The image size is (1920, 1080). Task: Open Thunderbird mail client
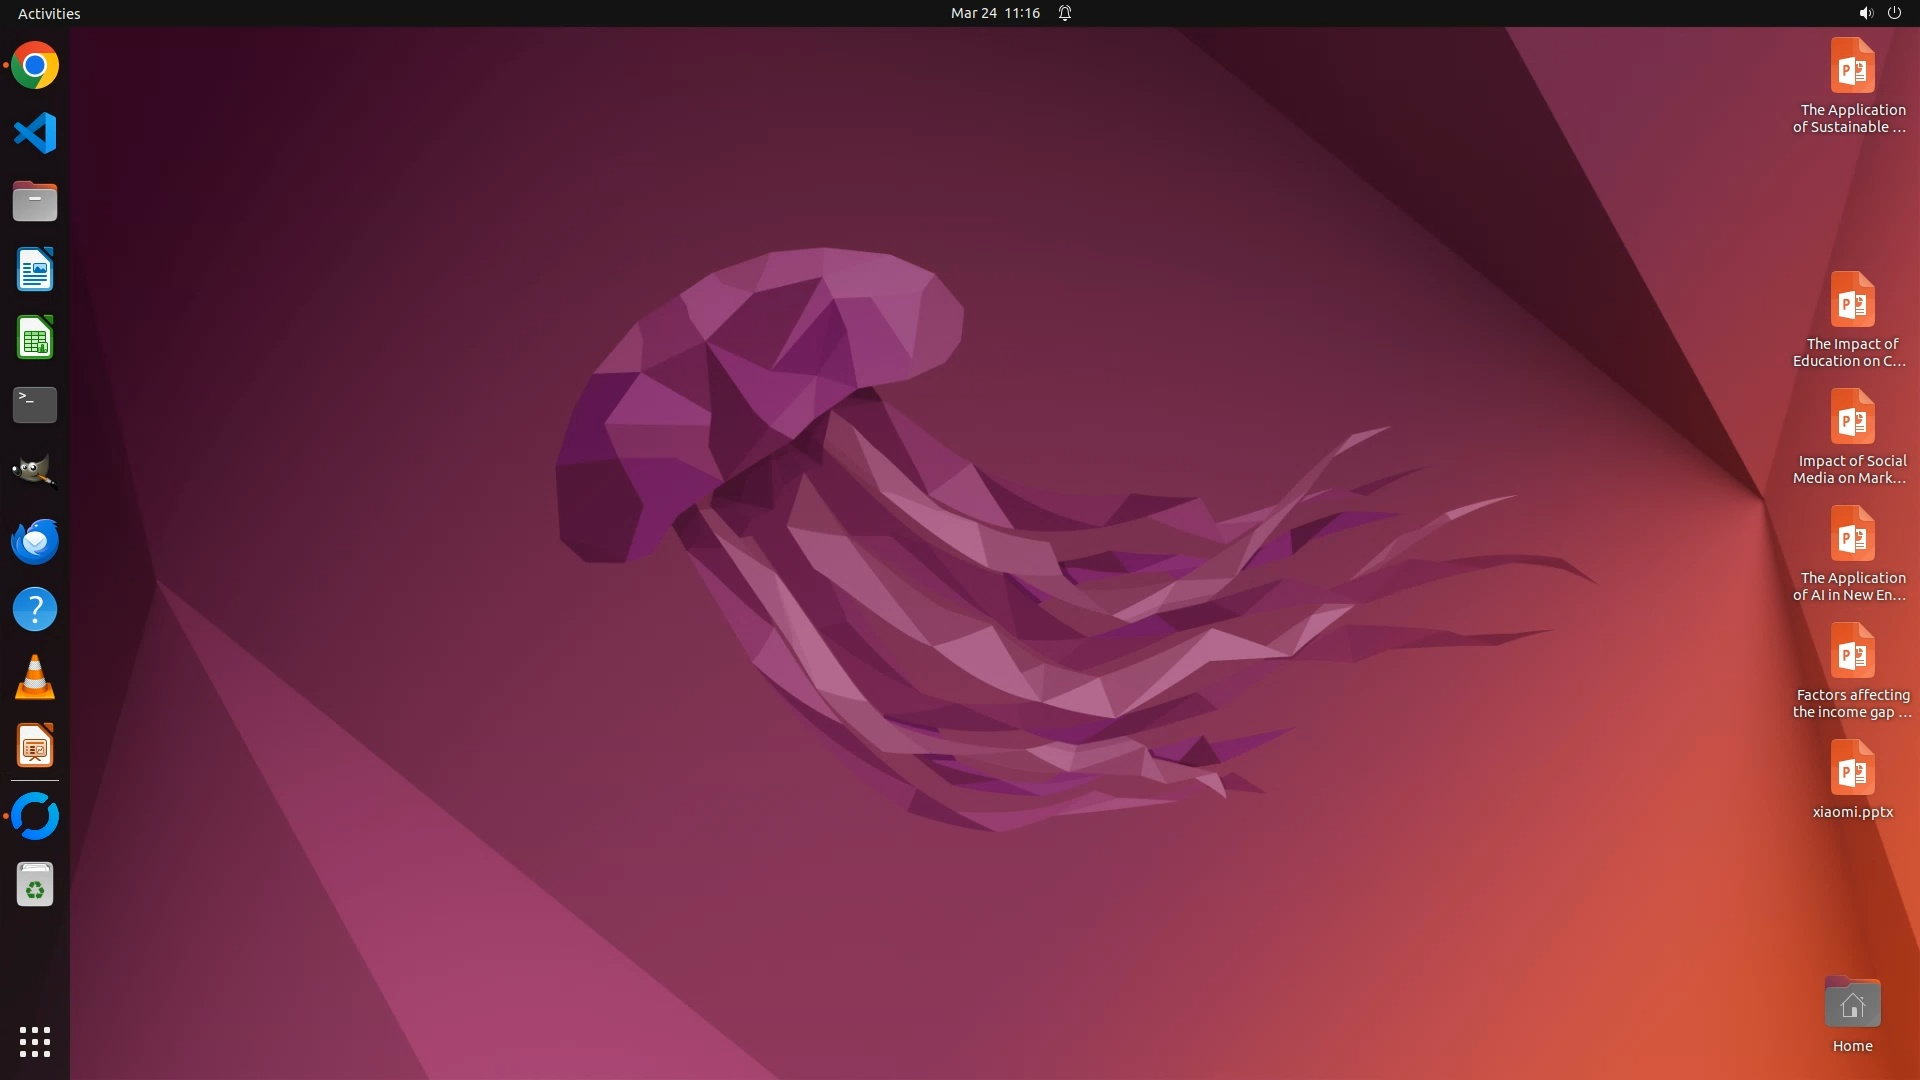tap(35, 541)
